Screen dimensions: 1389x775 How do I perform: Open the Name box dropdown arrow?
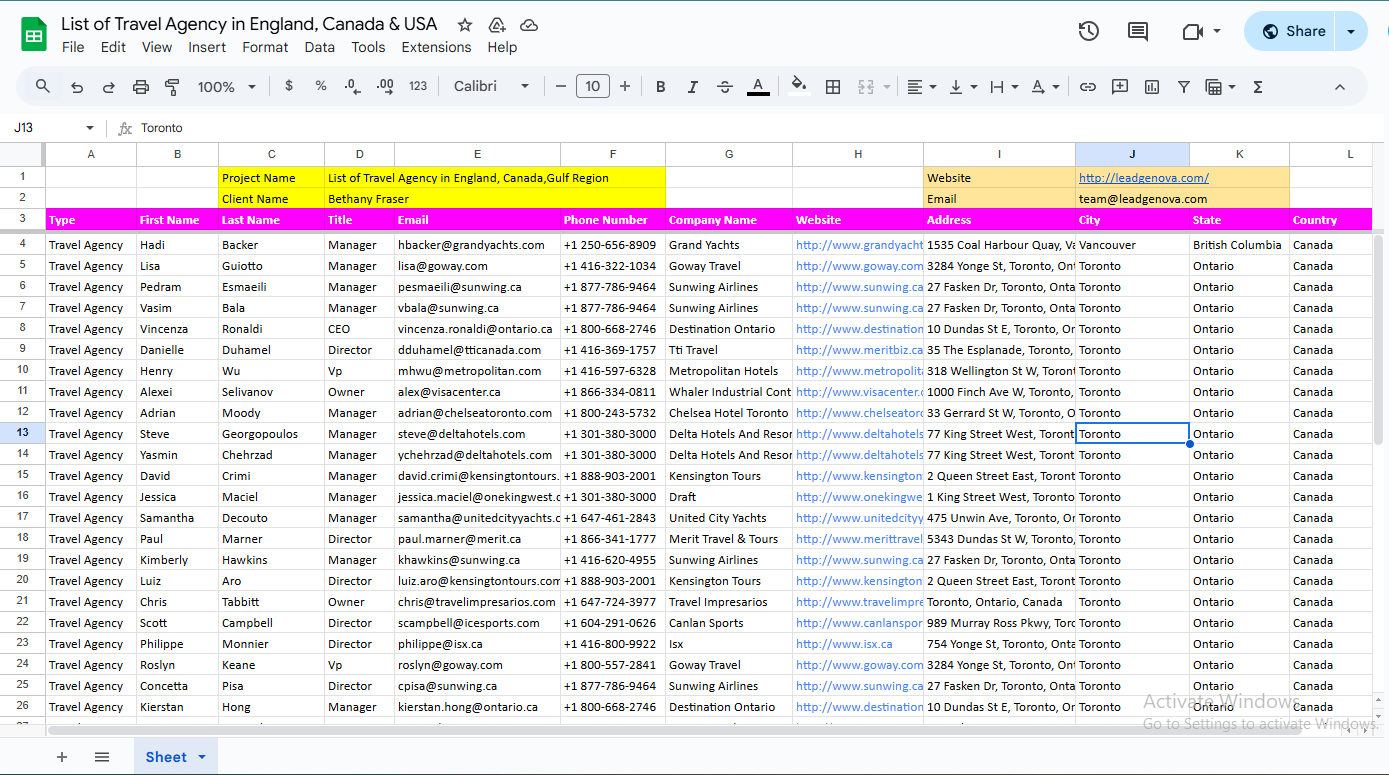[90, 128]
